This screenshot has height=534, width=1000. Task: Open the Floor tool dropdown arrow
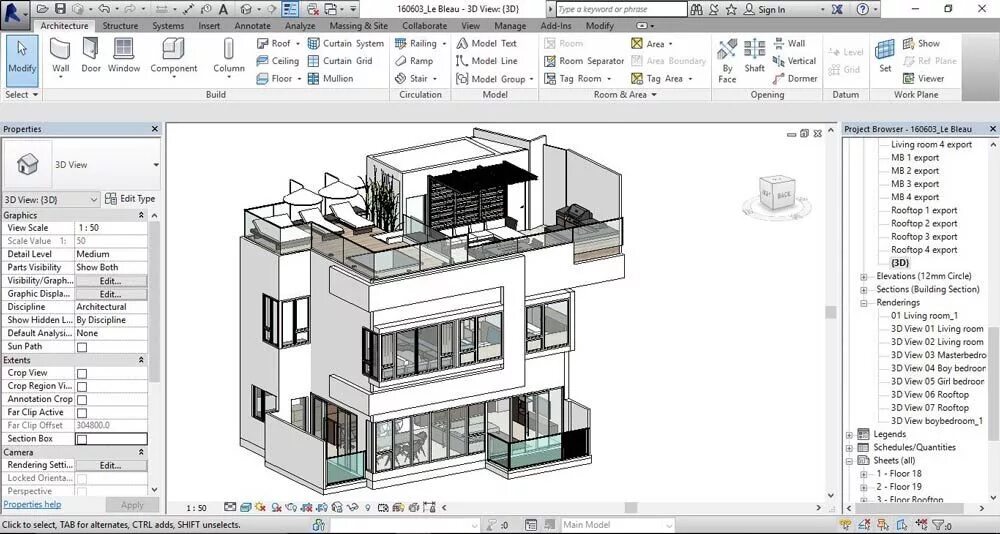[299, 78]
